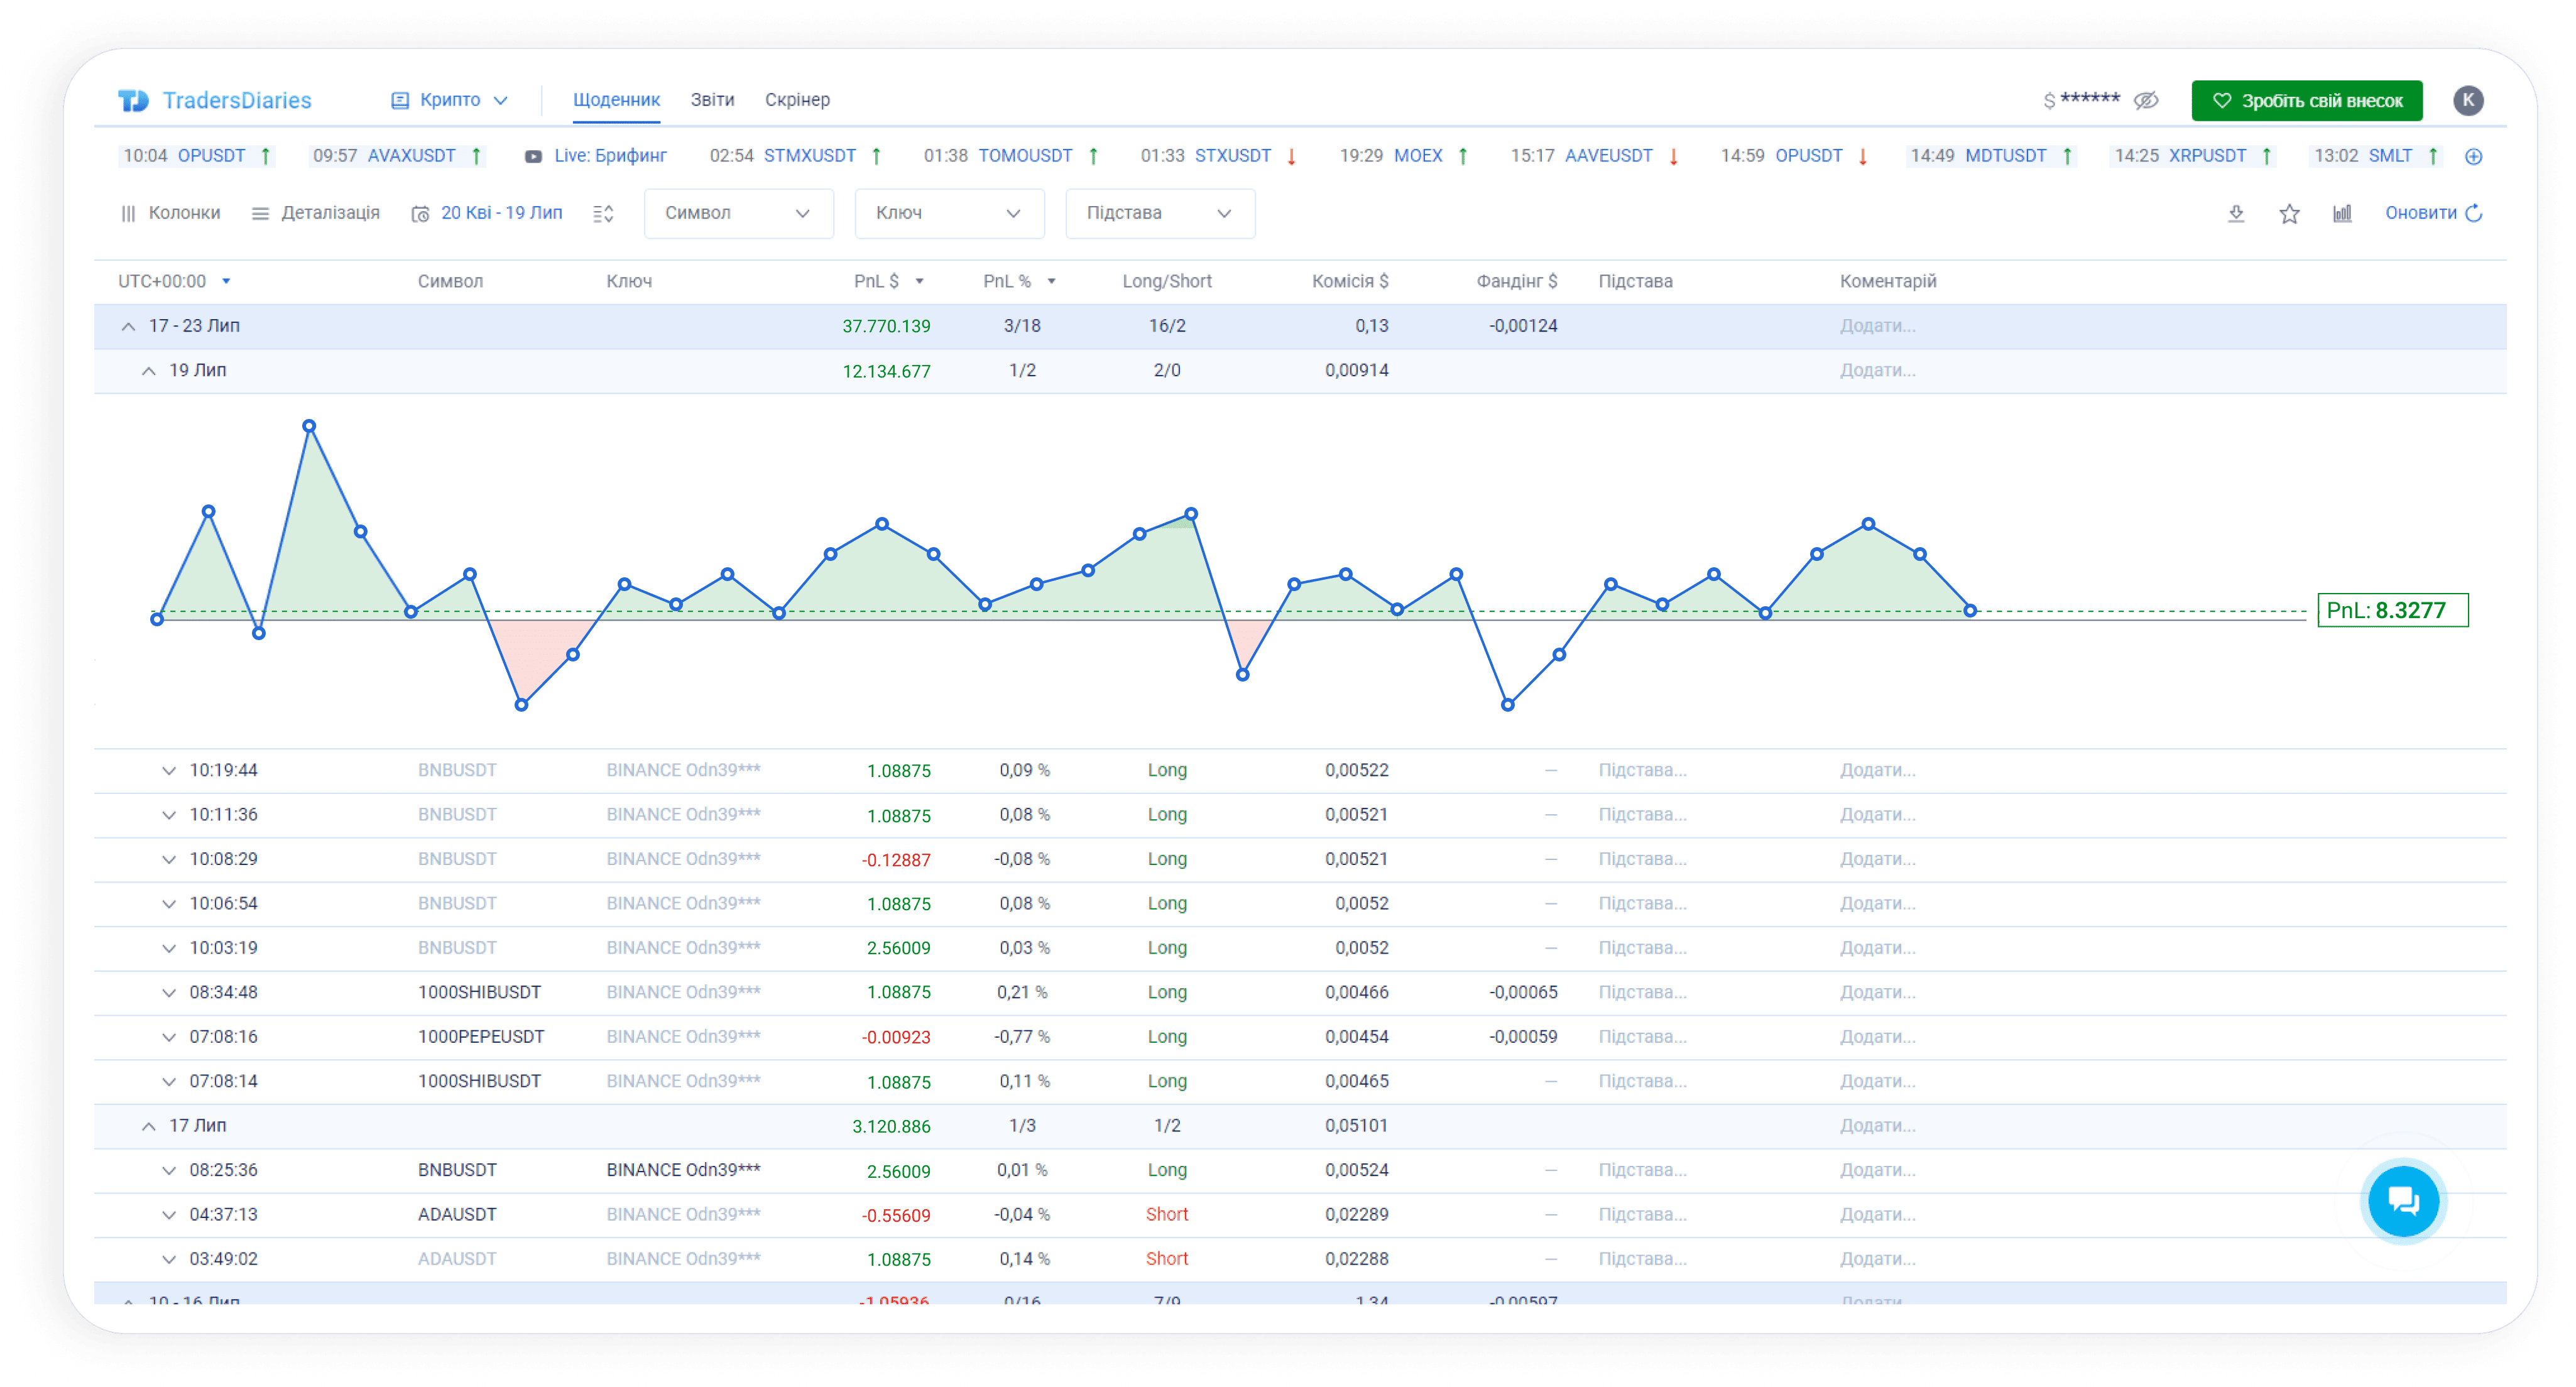Click the sort list icon beside date range
The width and height of the screenshot is (2576, 1387).
[x=603, y=213]
